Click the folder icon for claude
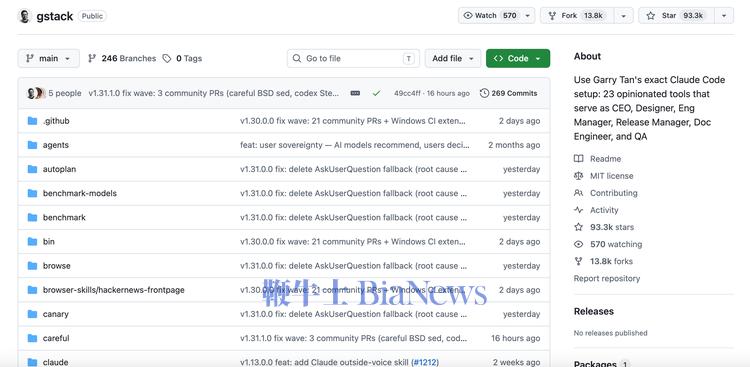Screen dimensions: 750x367 tap(32, 362)
